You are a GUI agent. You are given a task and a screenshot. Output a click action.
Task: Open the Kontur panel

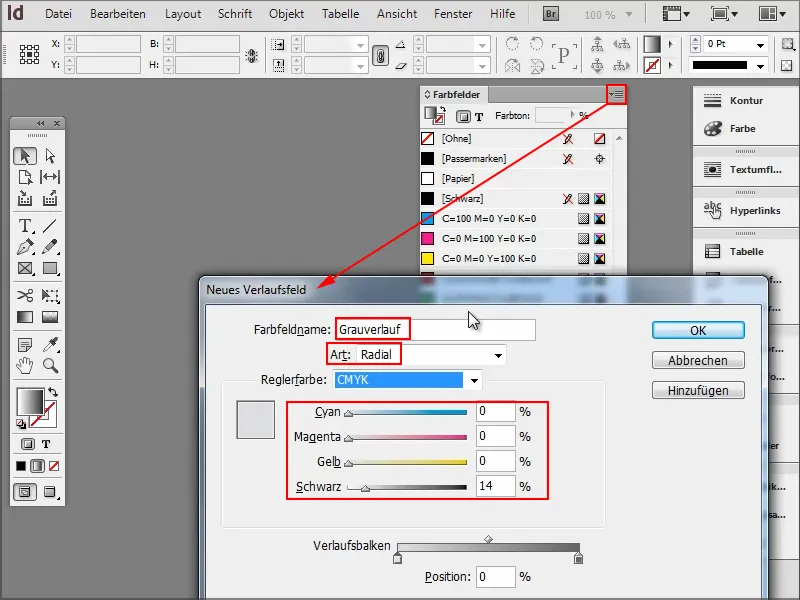[x=746, y=101]
